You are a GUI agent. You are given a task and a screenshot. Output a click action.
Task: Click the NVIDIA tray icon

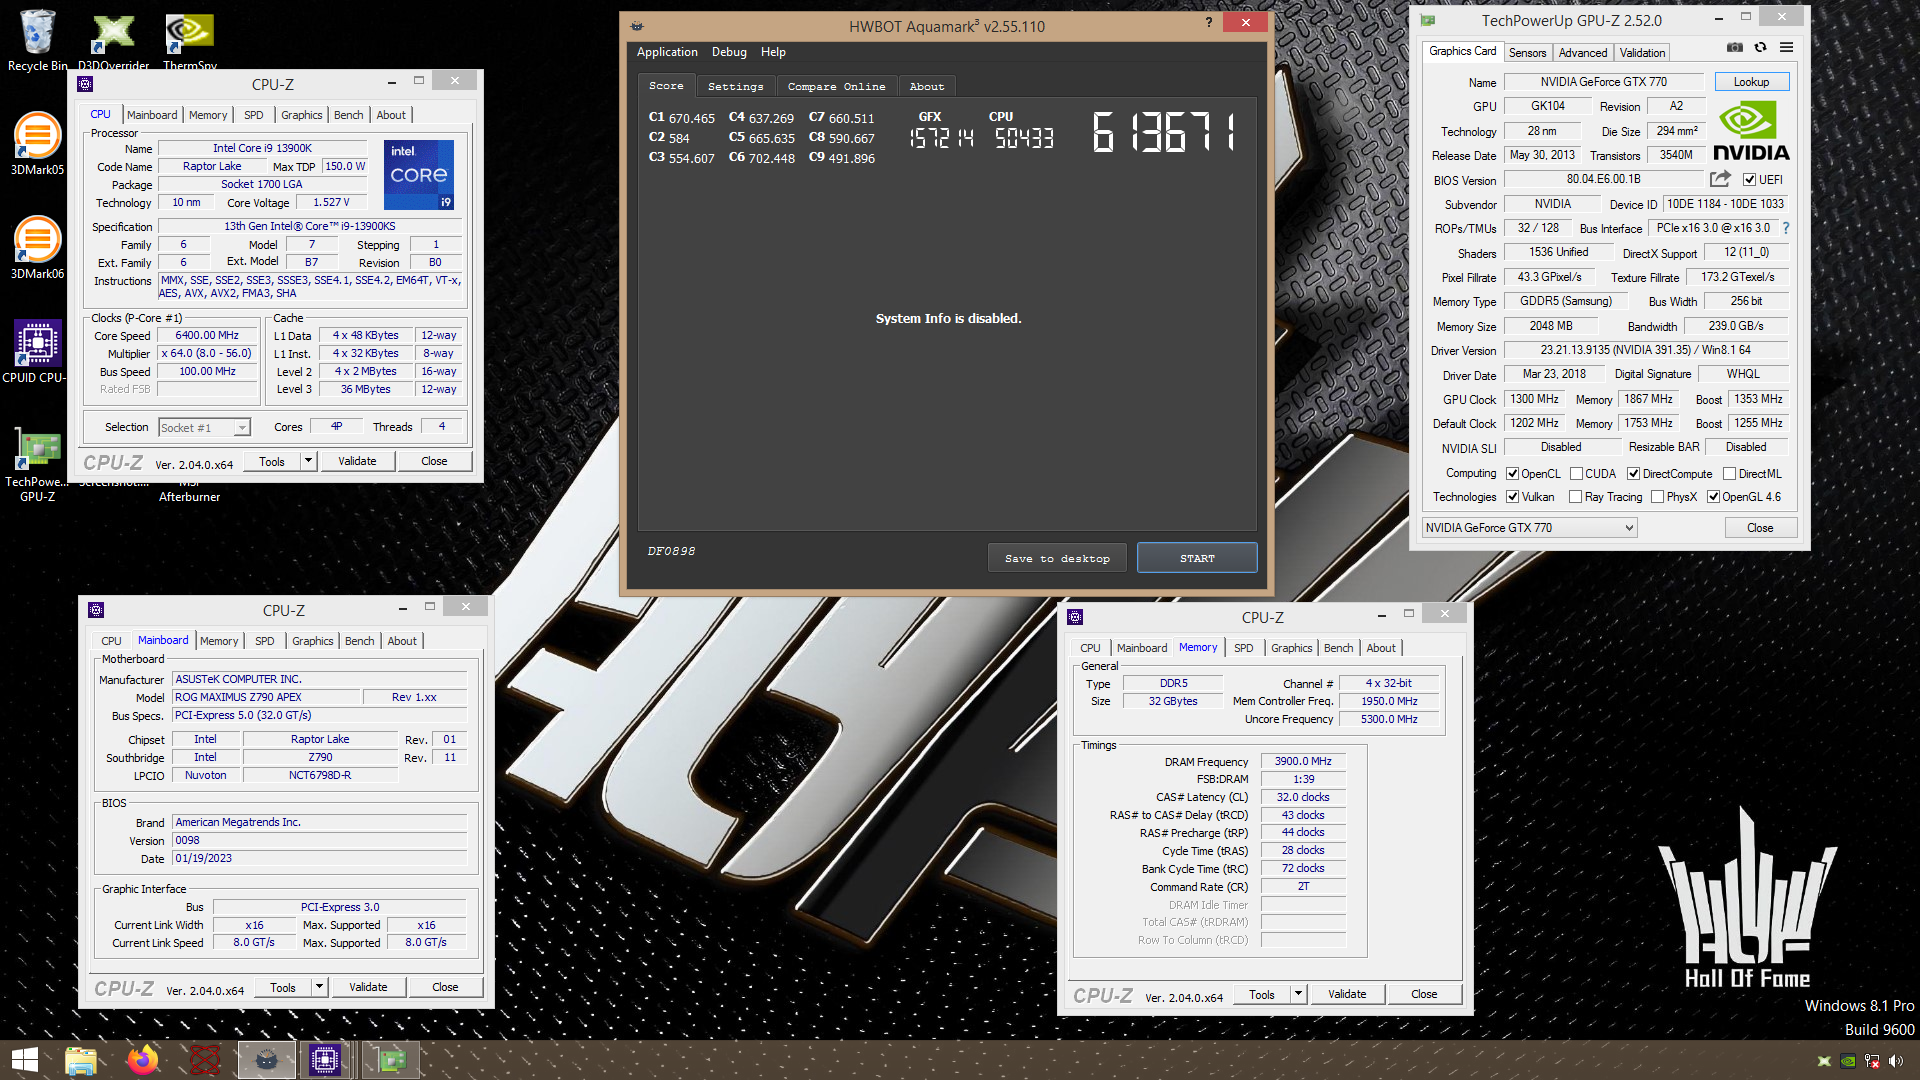click(x=1848, y=1061)
